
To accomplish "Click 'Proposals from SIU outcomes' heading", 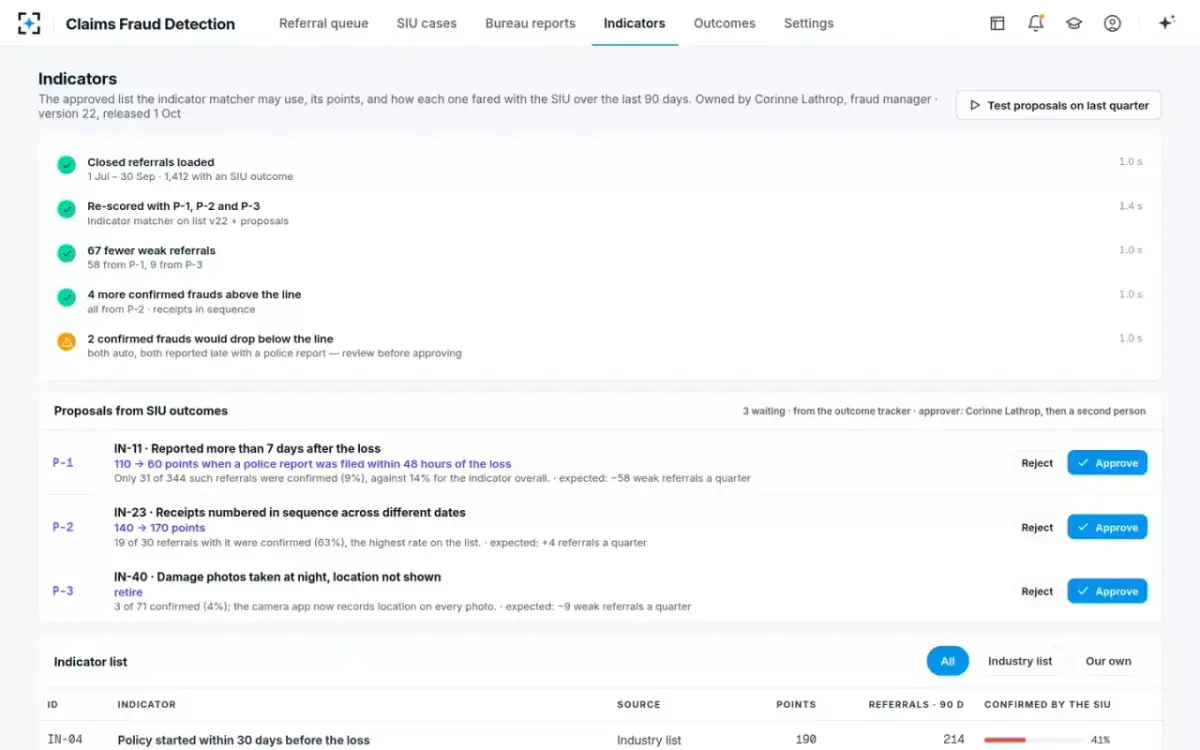I will [x=141, y=411].
